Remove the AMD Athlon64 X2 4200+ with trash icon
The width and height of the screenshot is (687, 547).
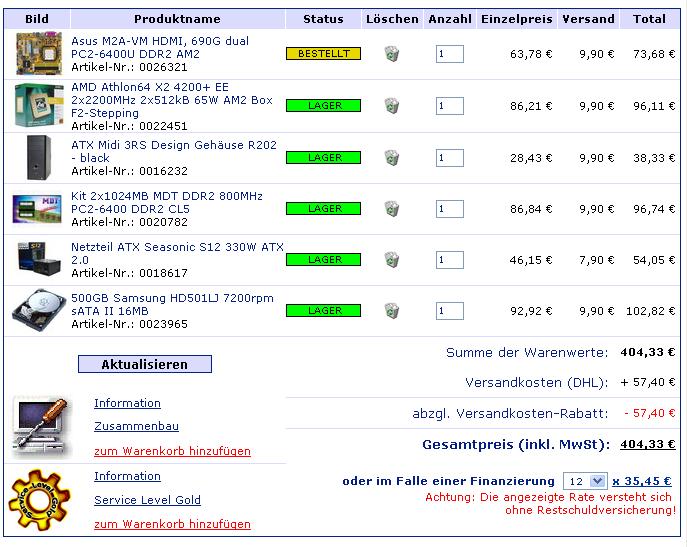[392, 106]
